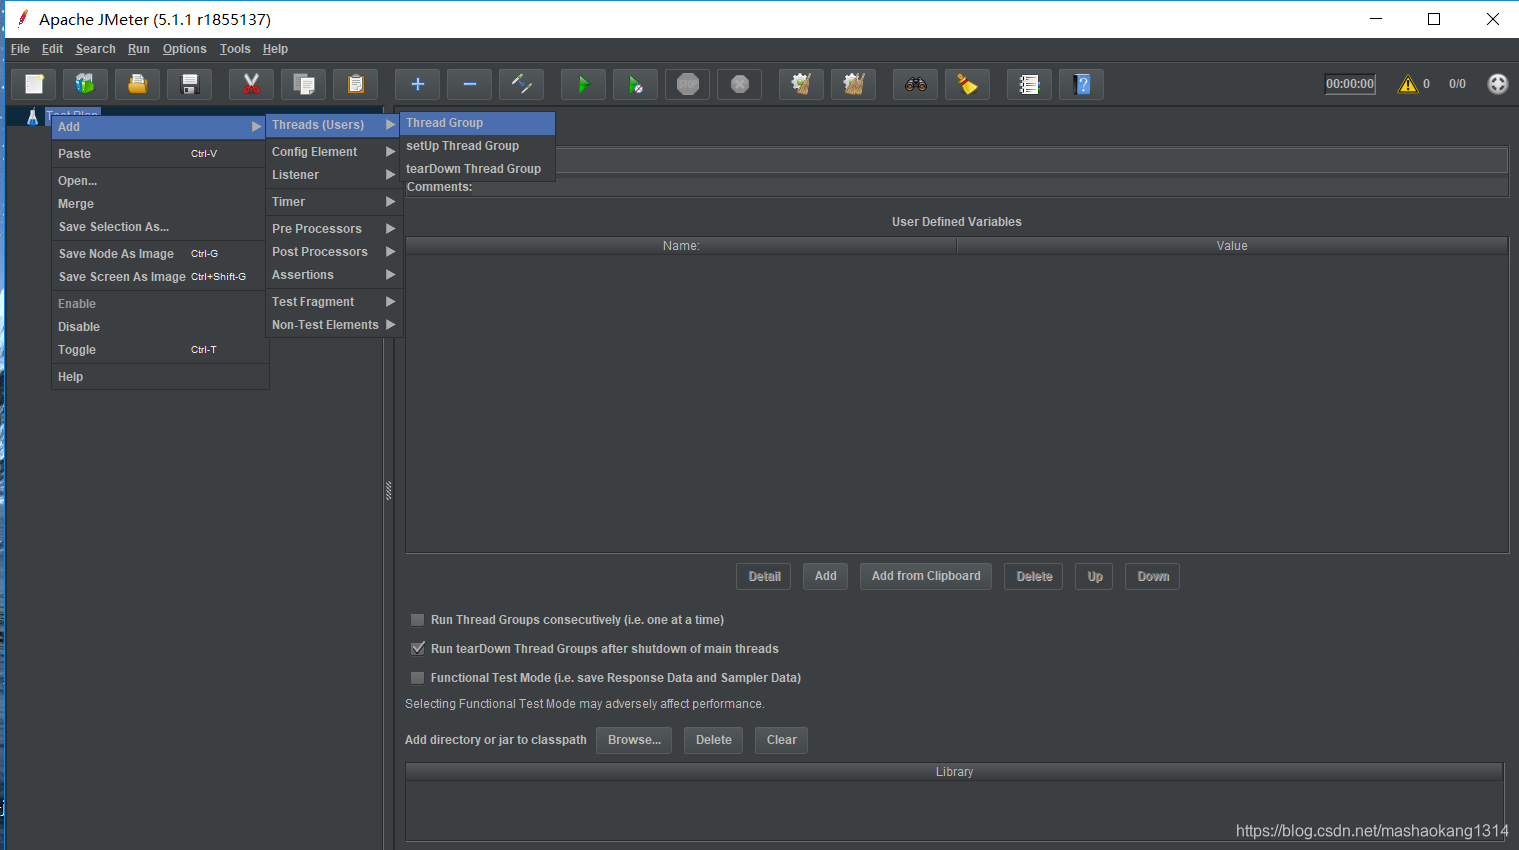
Task: Expand the Pre Processors submenu
Action: pyautogui.click(x=334, y=229)
